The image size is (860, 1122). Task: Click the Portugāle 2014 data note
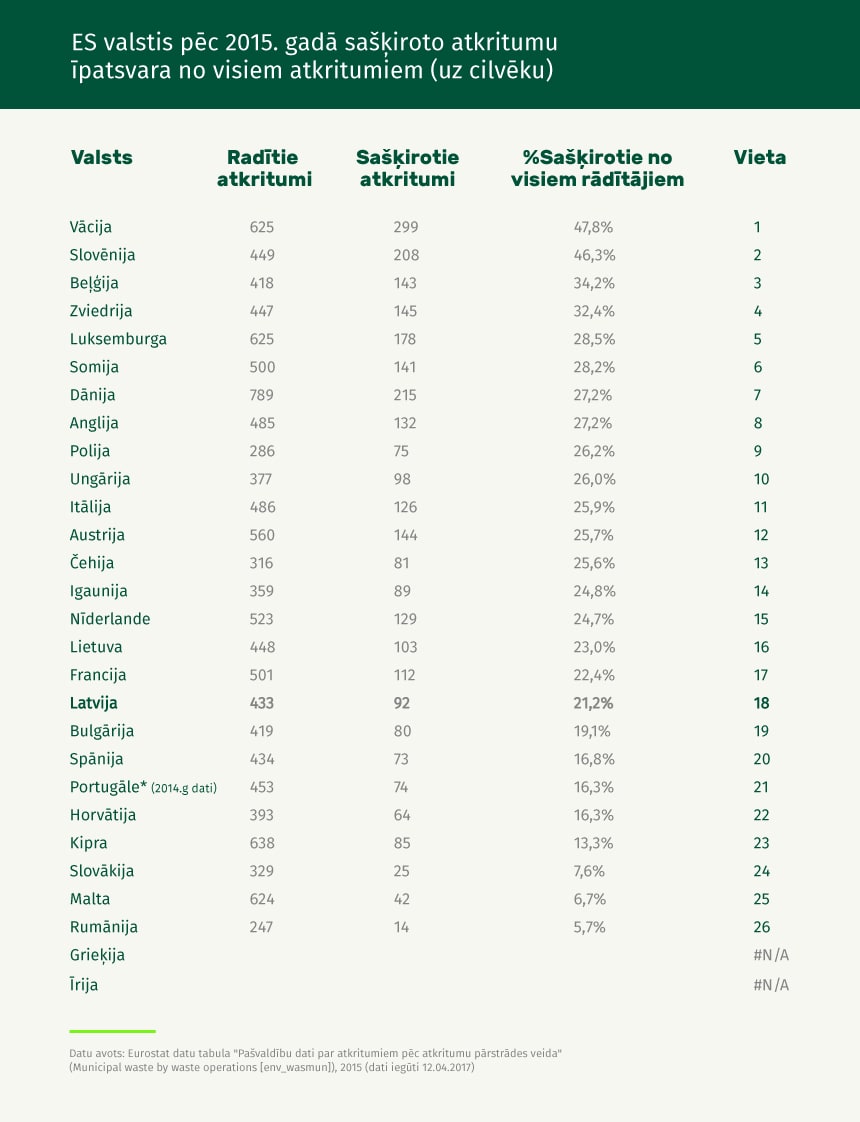coord(184,788)
